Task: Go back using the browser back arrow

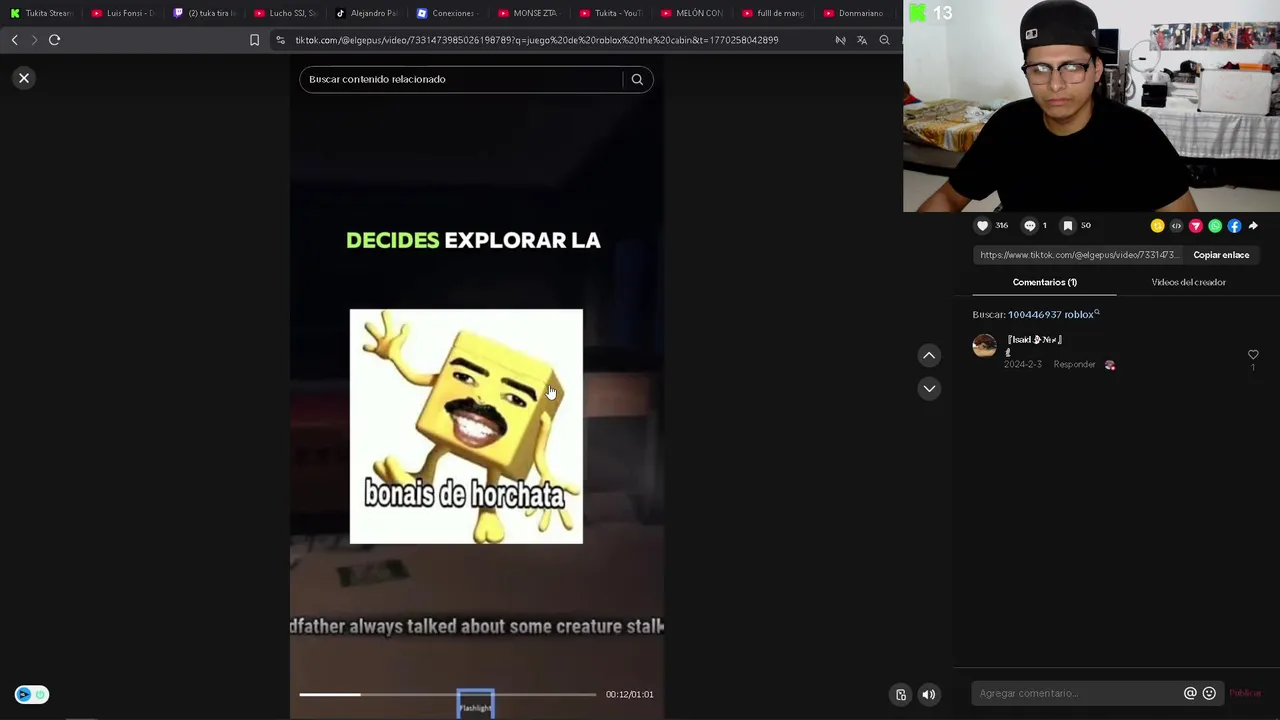Action: (14, 40)
